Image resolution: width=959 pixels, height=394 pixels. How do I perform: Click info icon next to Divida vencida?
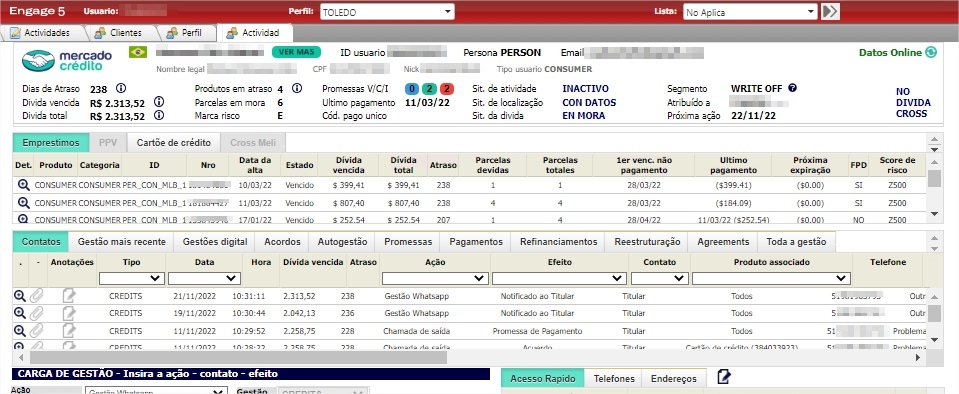point(158,102)
